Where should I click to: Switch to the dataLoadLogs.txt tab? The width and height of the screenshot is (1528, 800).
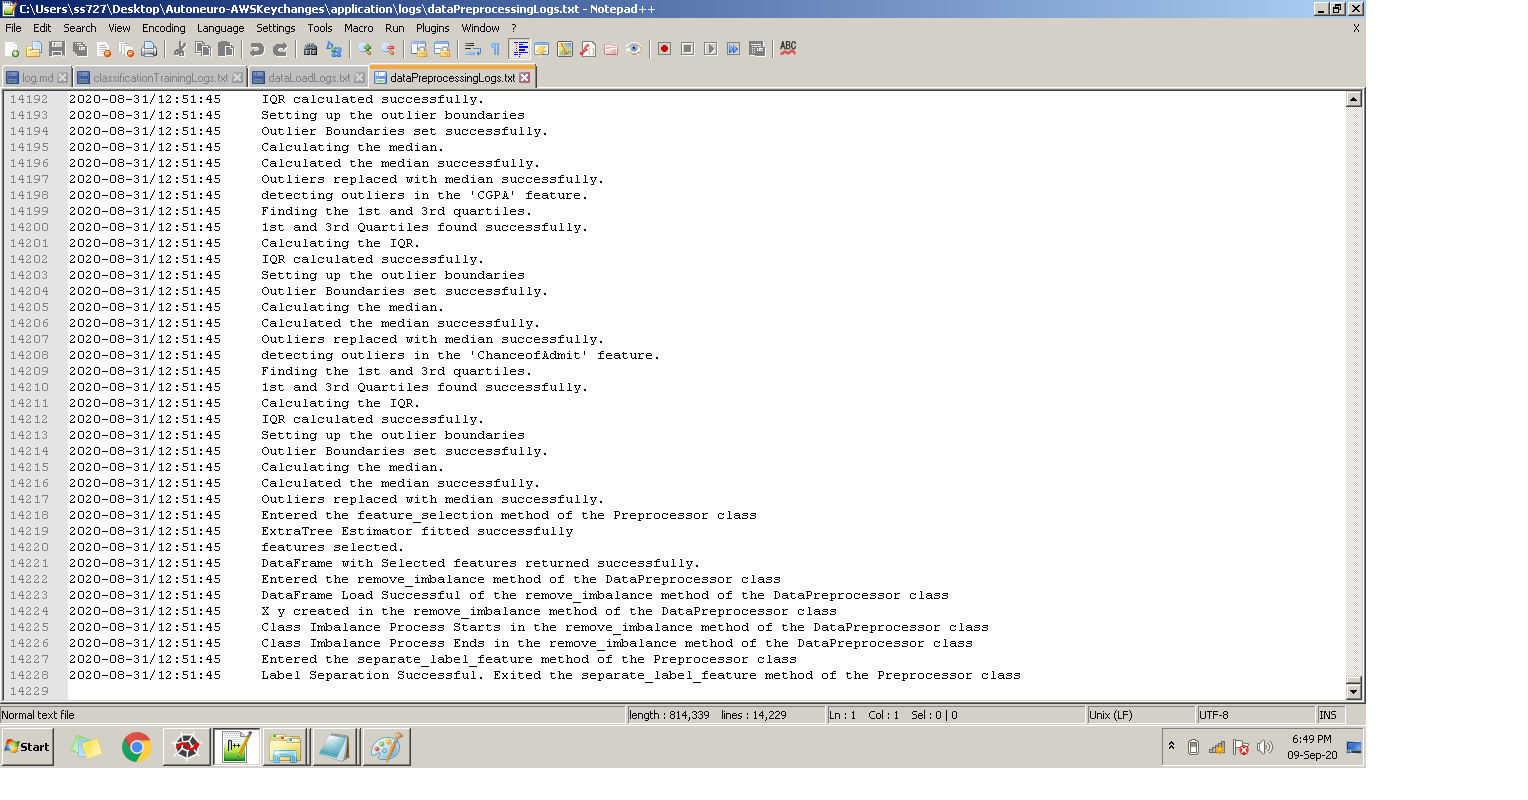point(308,78)
